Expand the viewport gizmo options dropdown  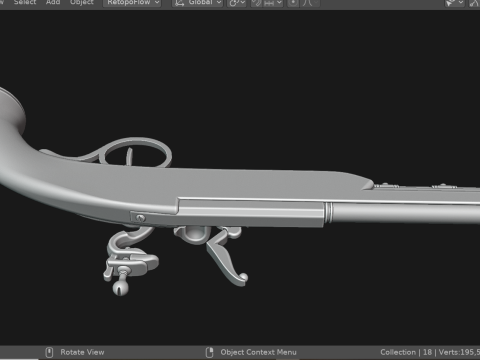click(x=455, y=3)
